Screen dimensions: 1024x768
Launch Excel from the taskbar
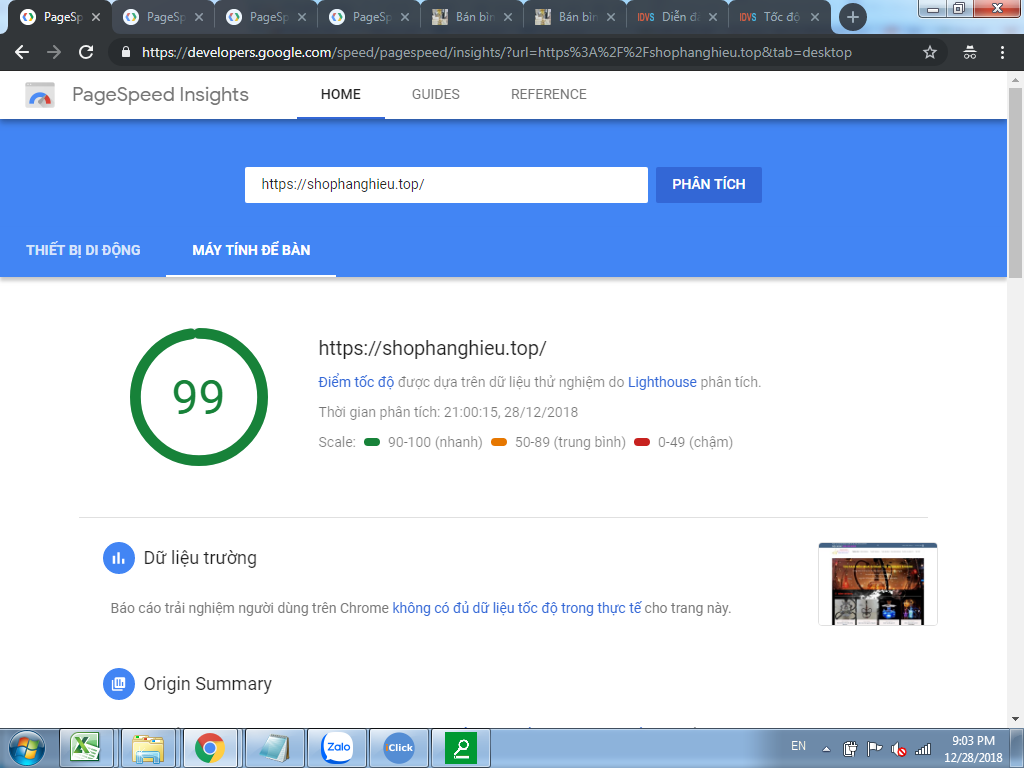click(85, 747)
